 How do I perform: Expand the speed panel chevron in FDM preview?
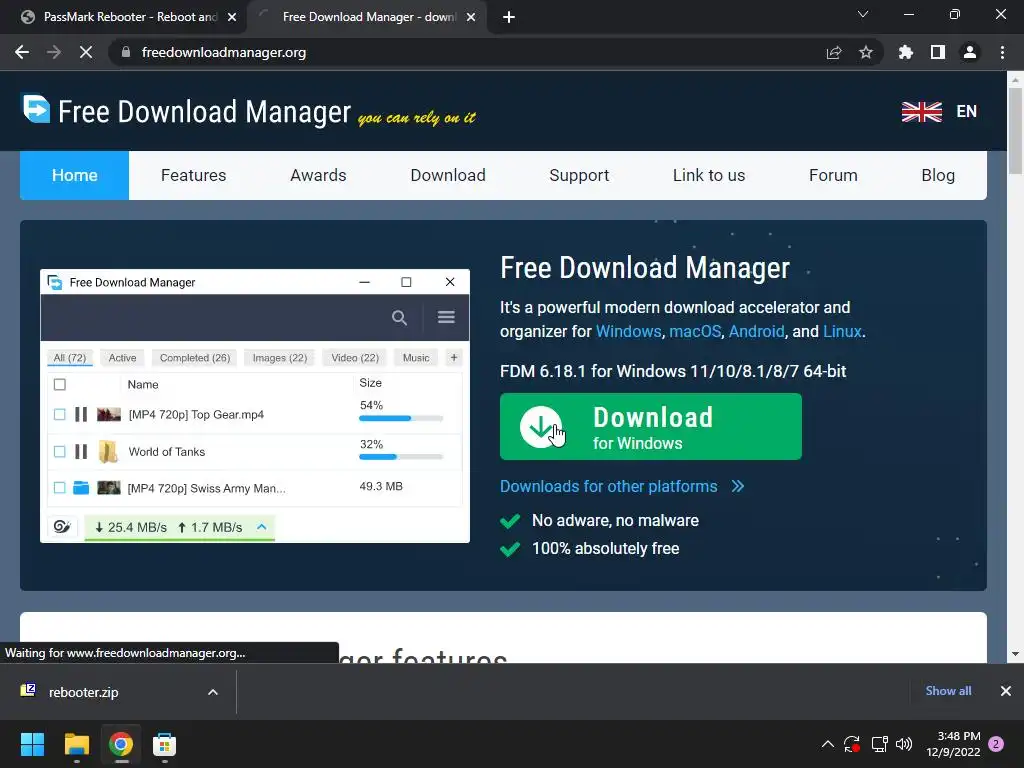tap(262, 526)
